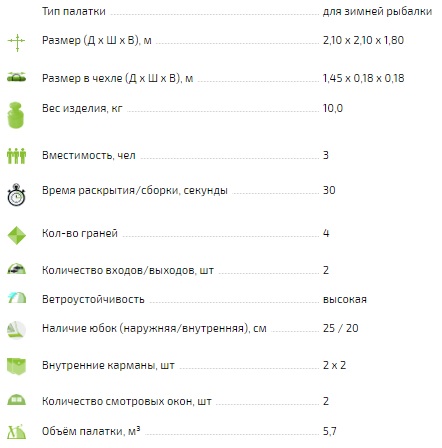Click the 'Вес изделия, кг' label

(82, 108)
